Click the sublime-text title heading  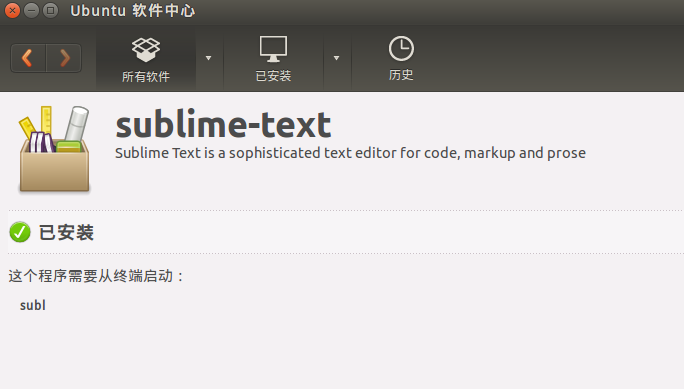pyautogui.click(x=223, y=125)
